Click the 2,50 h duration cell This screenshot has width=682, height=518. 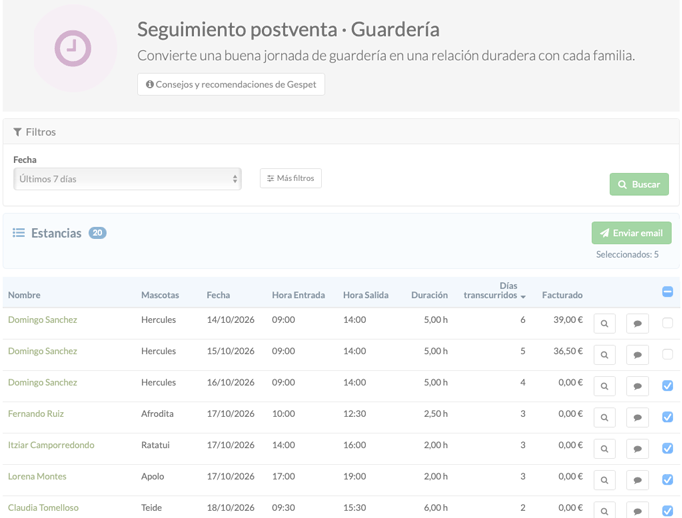[436, 414]
